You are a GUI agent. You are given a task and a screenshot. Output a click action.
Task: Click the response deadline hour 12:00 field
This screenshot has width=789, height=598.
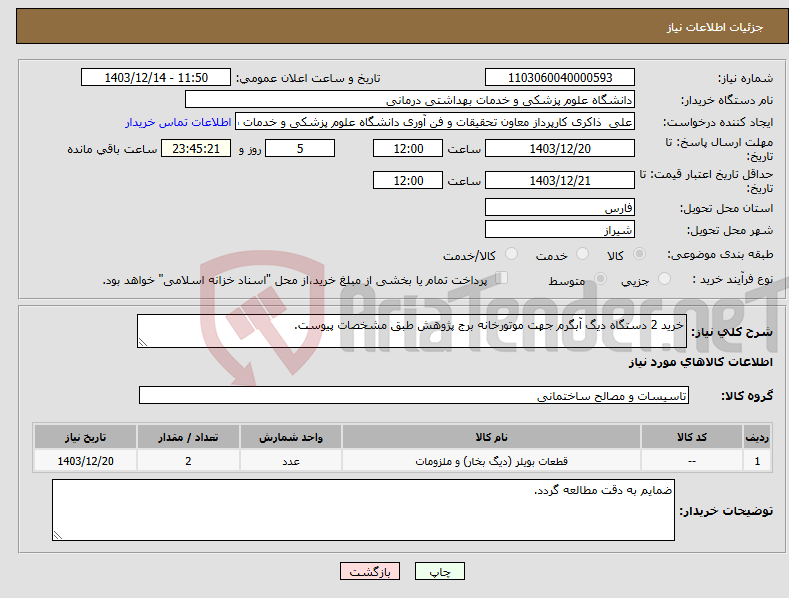[408, 148]
